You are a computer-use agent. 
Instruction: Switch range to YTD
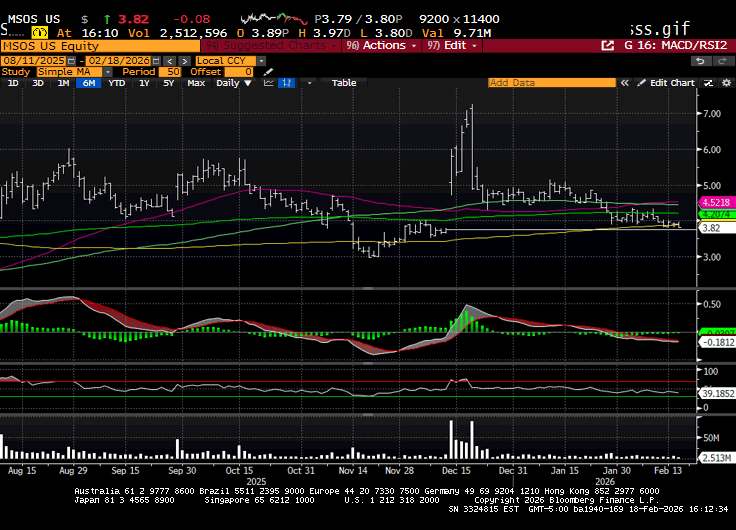116,83
